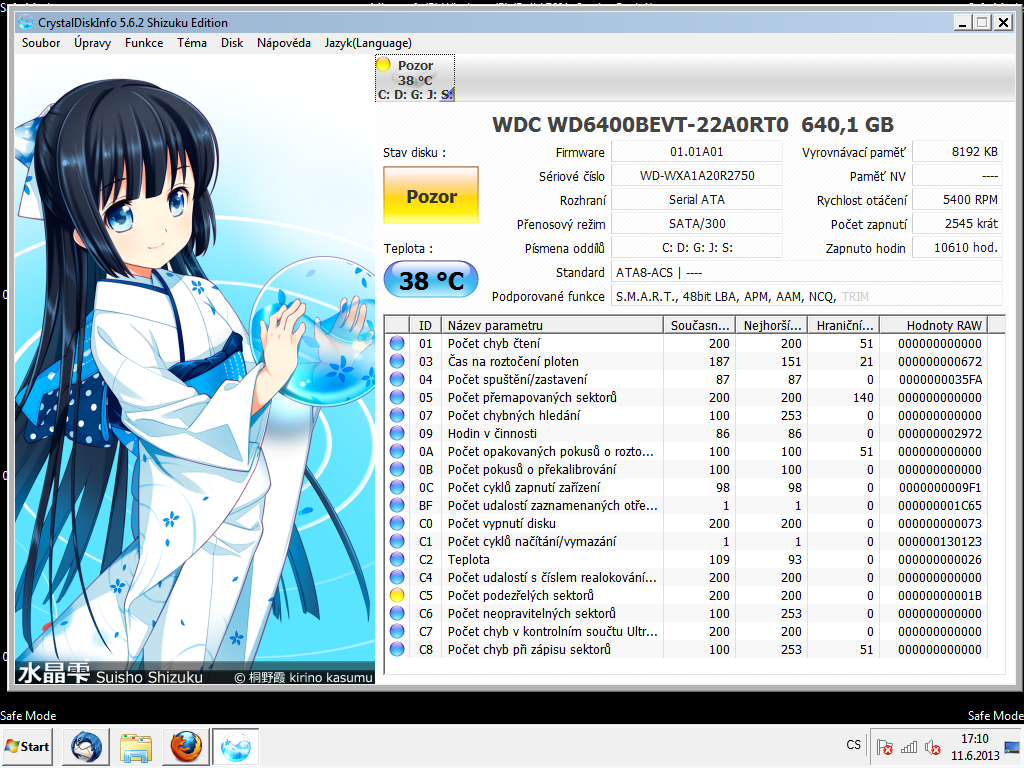Click the ID column header
This screenshot has width=1024, height=768.
point(425,325)
